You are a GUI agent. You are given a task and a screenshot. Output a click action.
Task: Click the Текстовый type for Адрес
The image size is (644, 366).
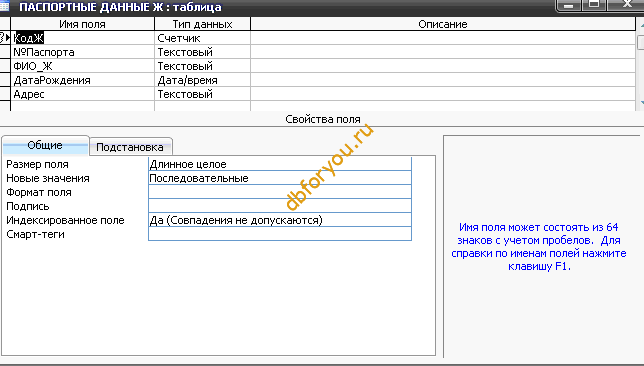[202, 94]
